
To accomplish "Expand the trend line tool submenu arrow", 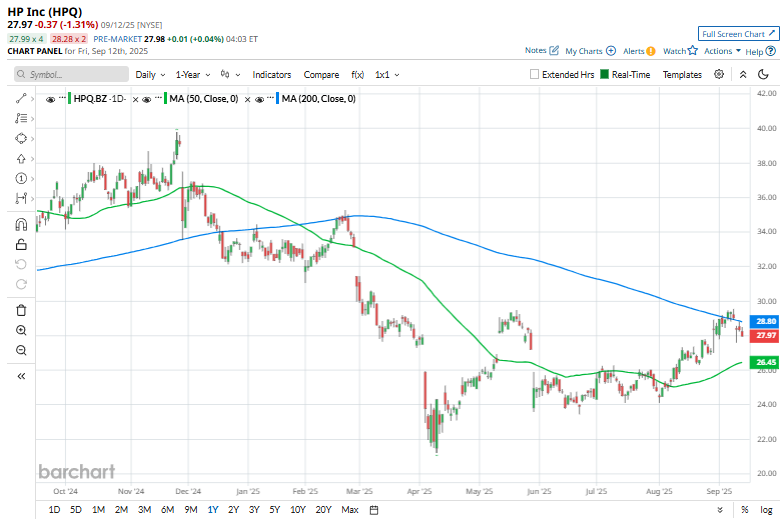I will [32, 99].
